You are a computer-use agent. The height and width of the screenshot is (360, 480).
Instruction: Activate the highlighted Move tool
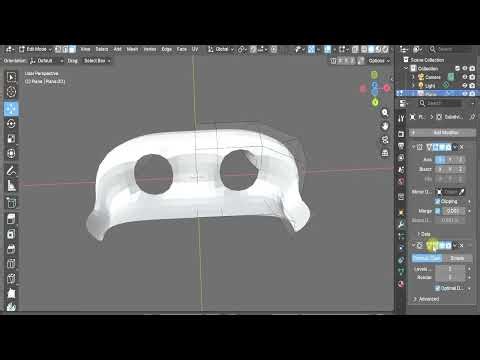11,109
